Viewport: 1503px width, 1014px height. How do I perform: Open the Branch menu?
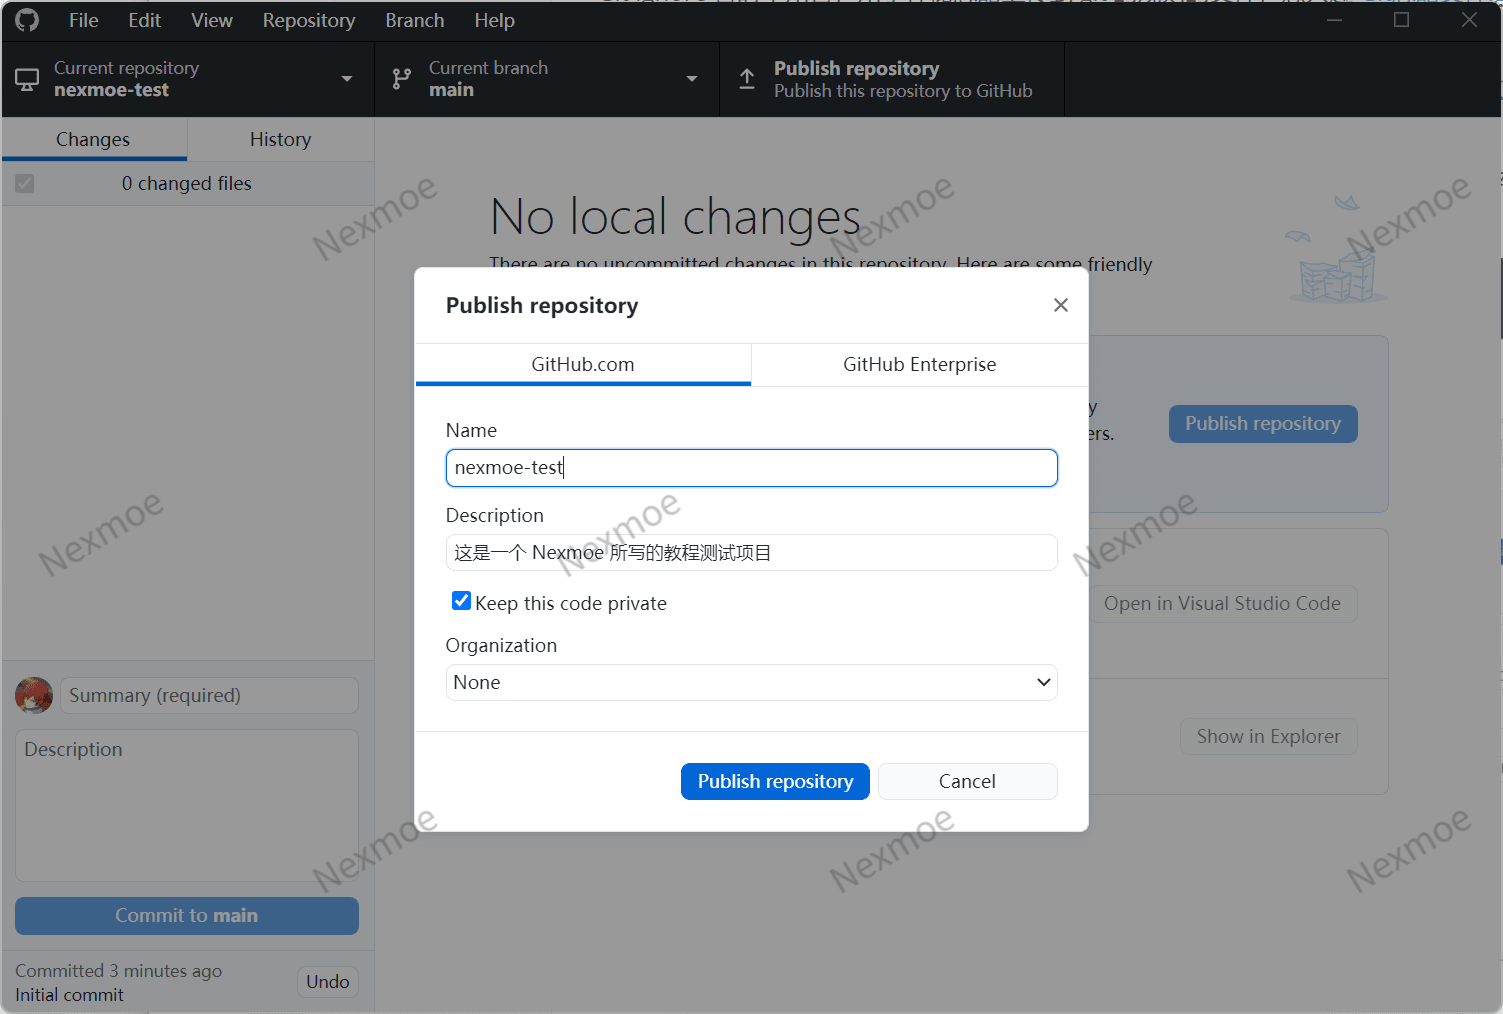click(414, 20)
